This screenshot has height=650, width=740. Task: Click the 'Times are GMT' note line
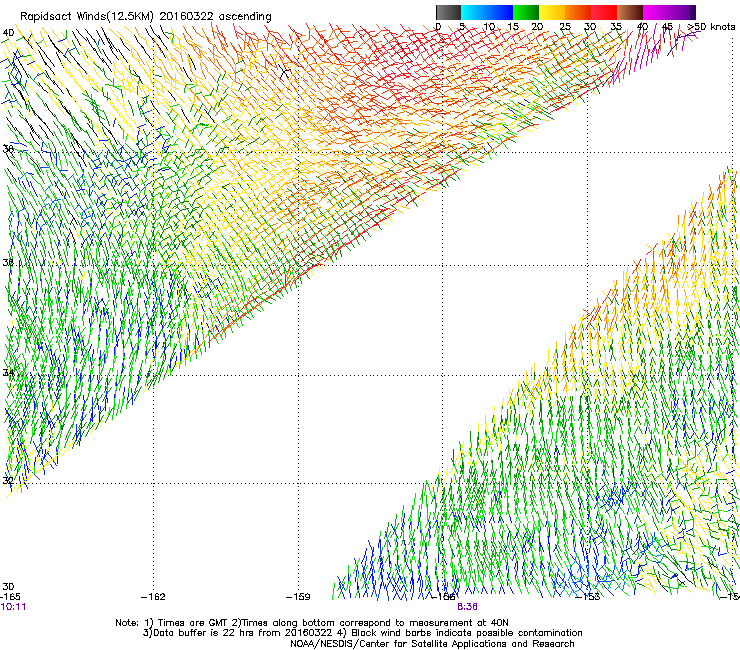311,623
